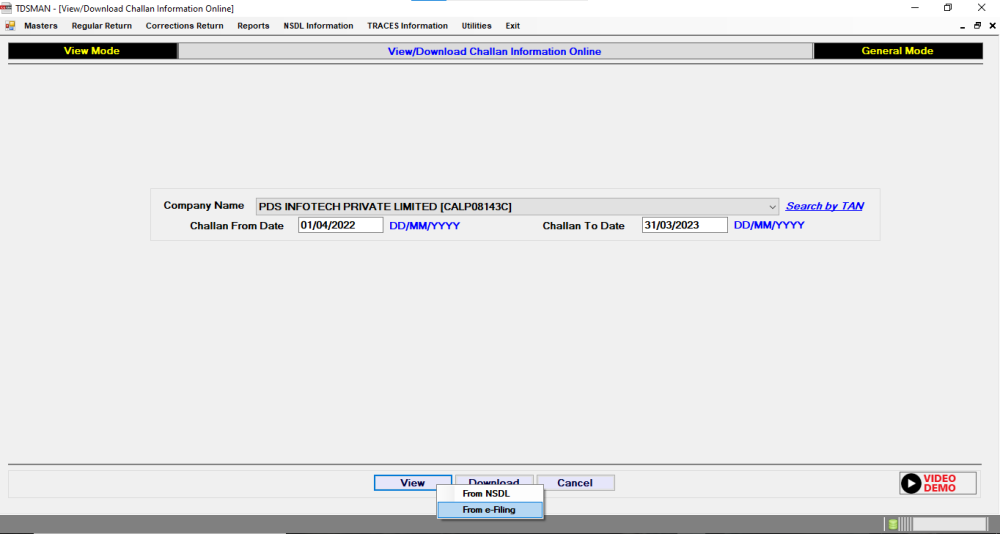
Task: Play the Video Demo
Action: 938,483
